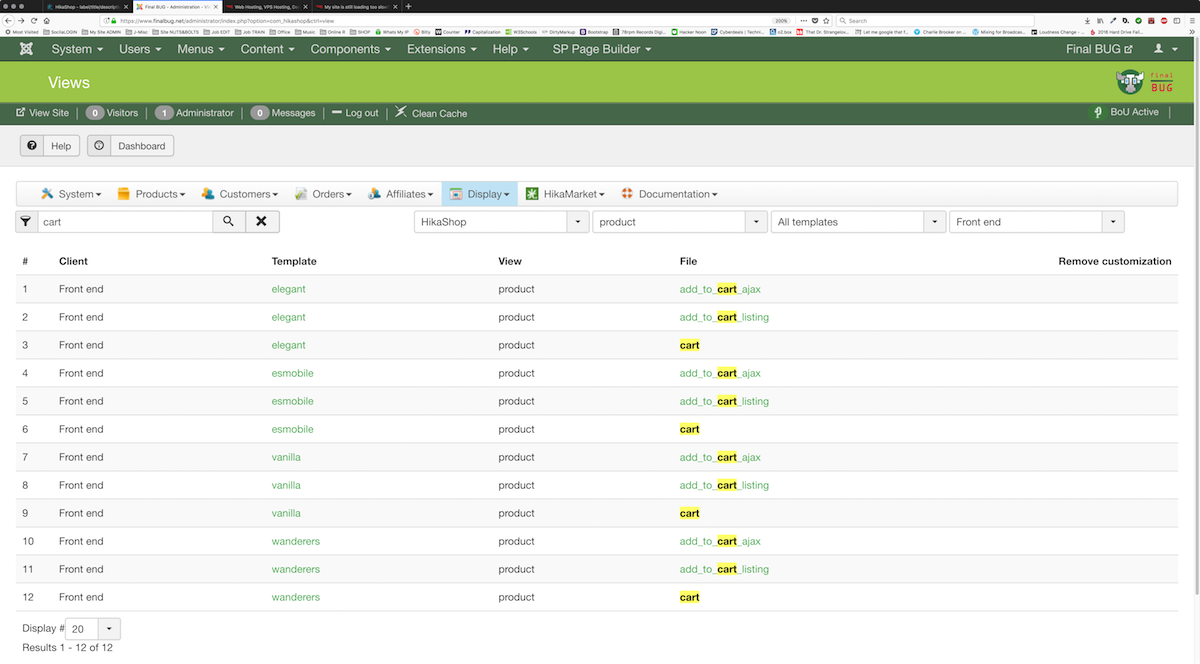Open the HikaShop component dropdown
The width and height of the screenshot is (1200, 664).
[501, 222]
